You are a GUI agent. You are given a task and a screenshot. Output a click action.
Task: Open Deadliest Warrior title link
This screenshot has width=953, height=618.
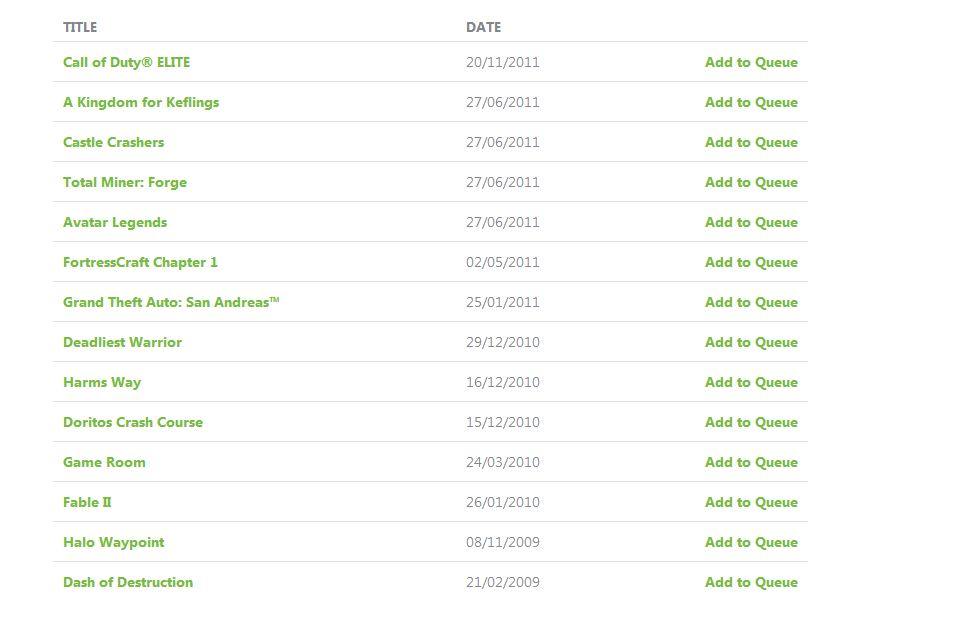tap(123, 343)
